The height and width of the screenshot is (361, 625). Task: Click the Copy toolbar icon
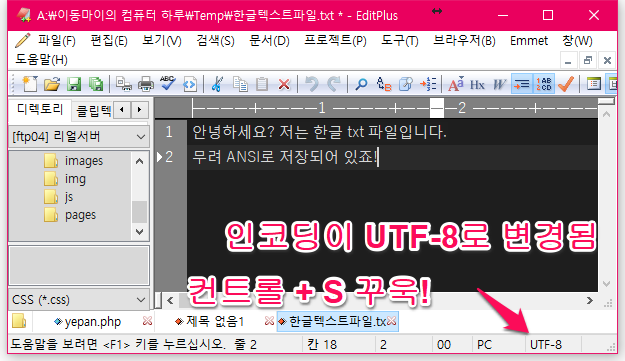coord(240,84)
